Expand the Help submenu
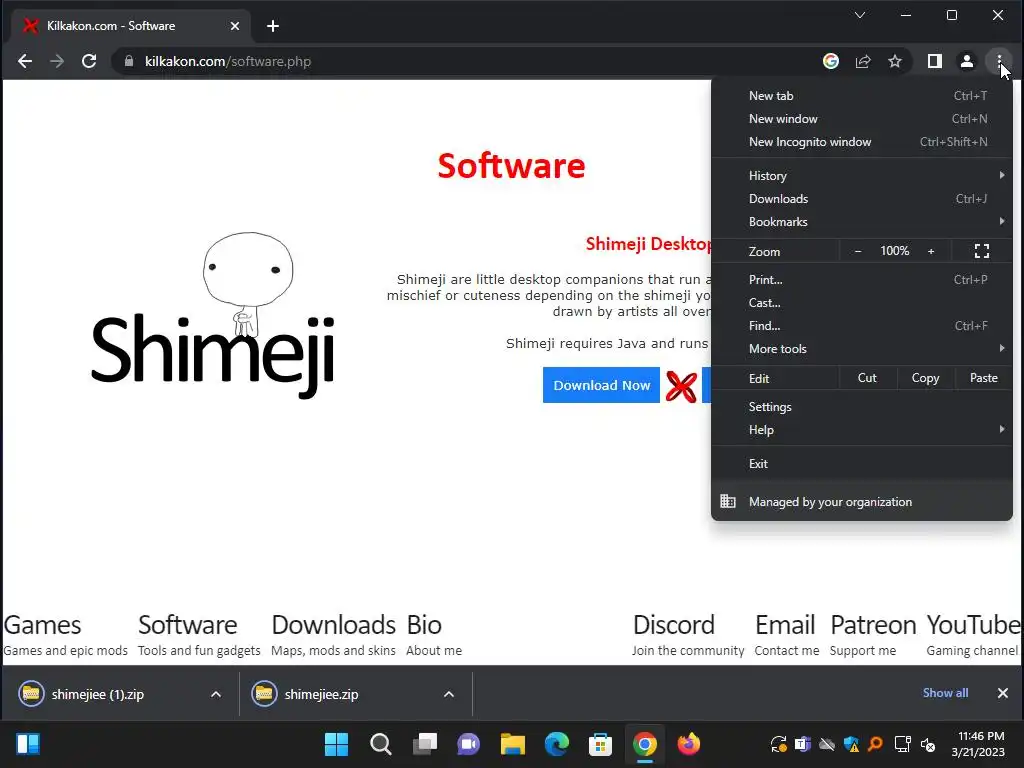The height and width of the screenshot is (768, 1024). (862, 430)
